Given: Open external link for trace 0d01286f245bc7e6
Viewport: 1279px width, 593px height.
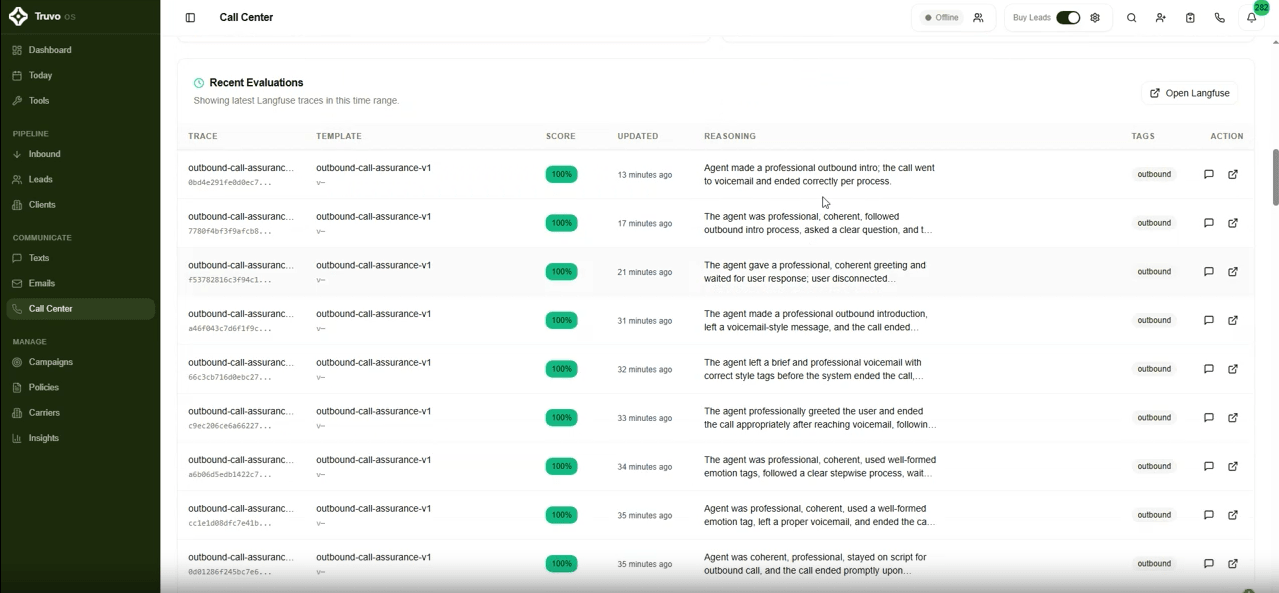Looking at the screenshot, I should tap(1233, 564).
